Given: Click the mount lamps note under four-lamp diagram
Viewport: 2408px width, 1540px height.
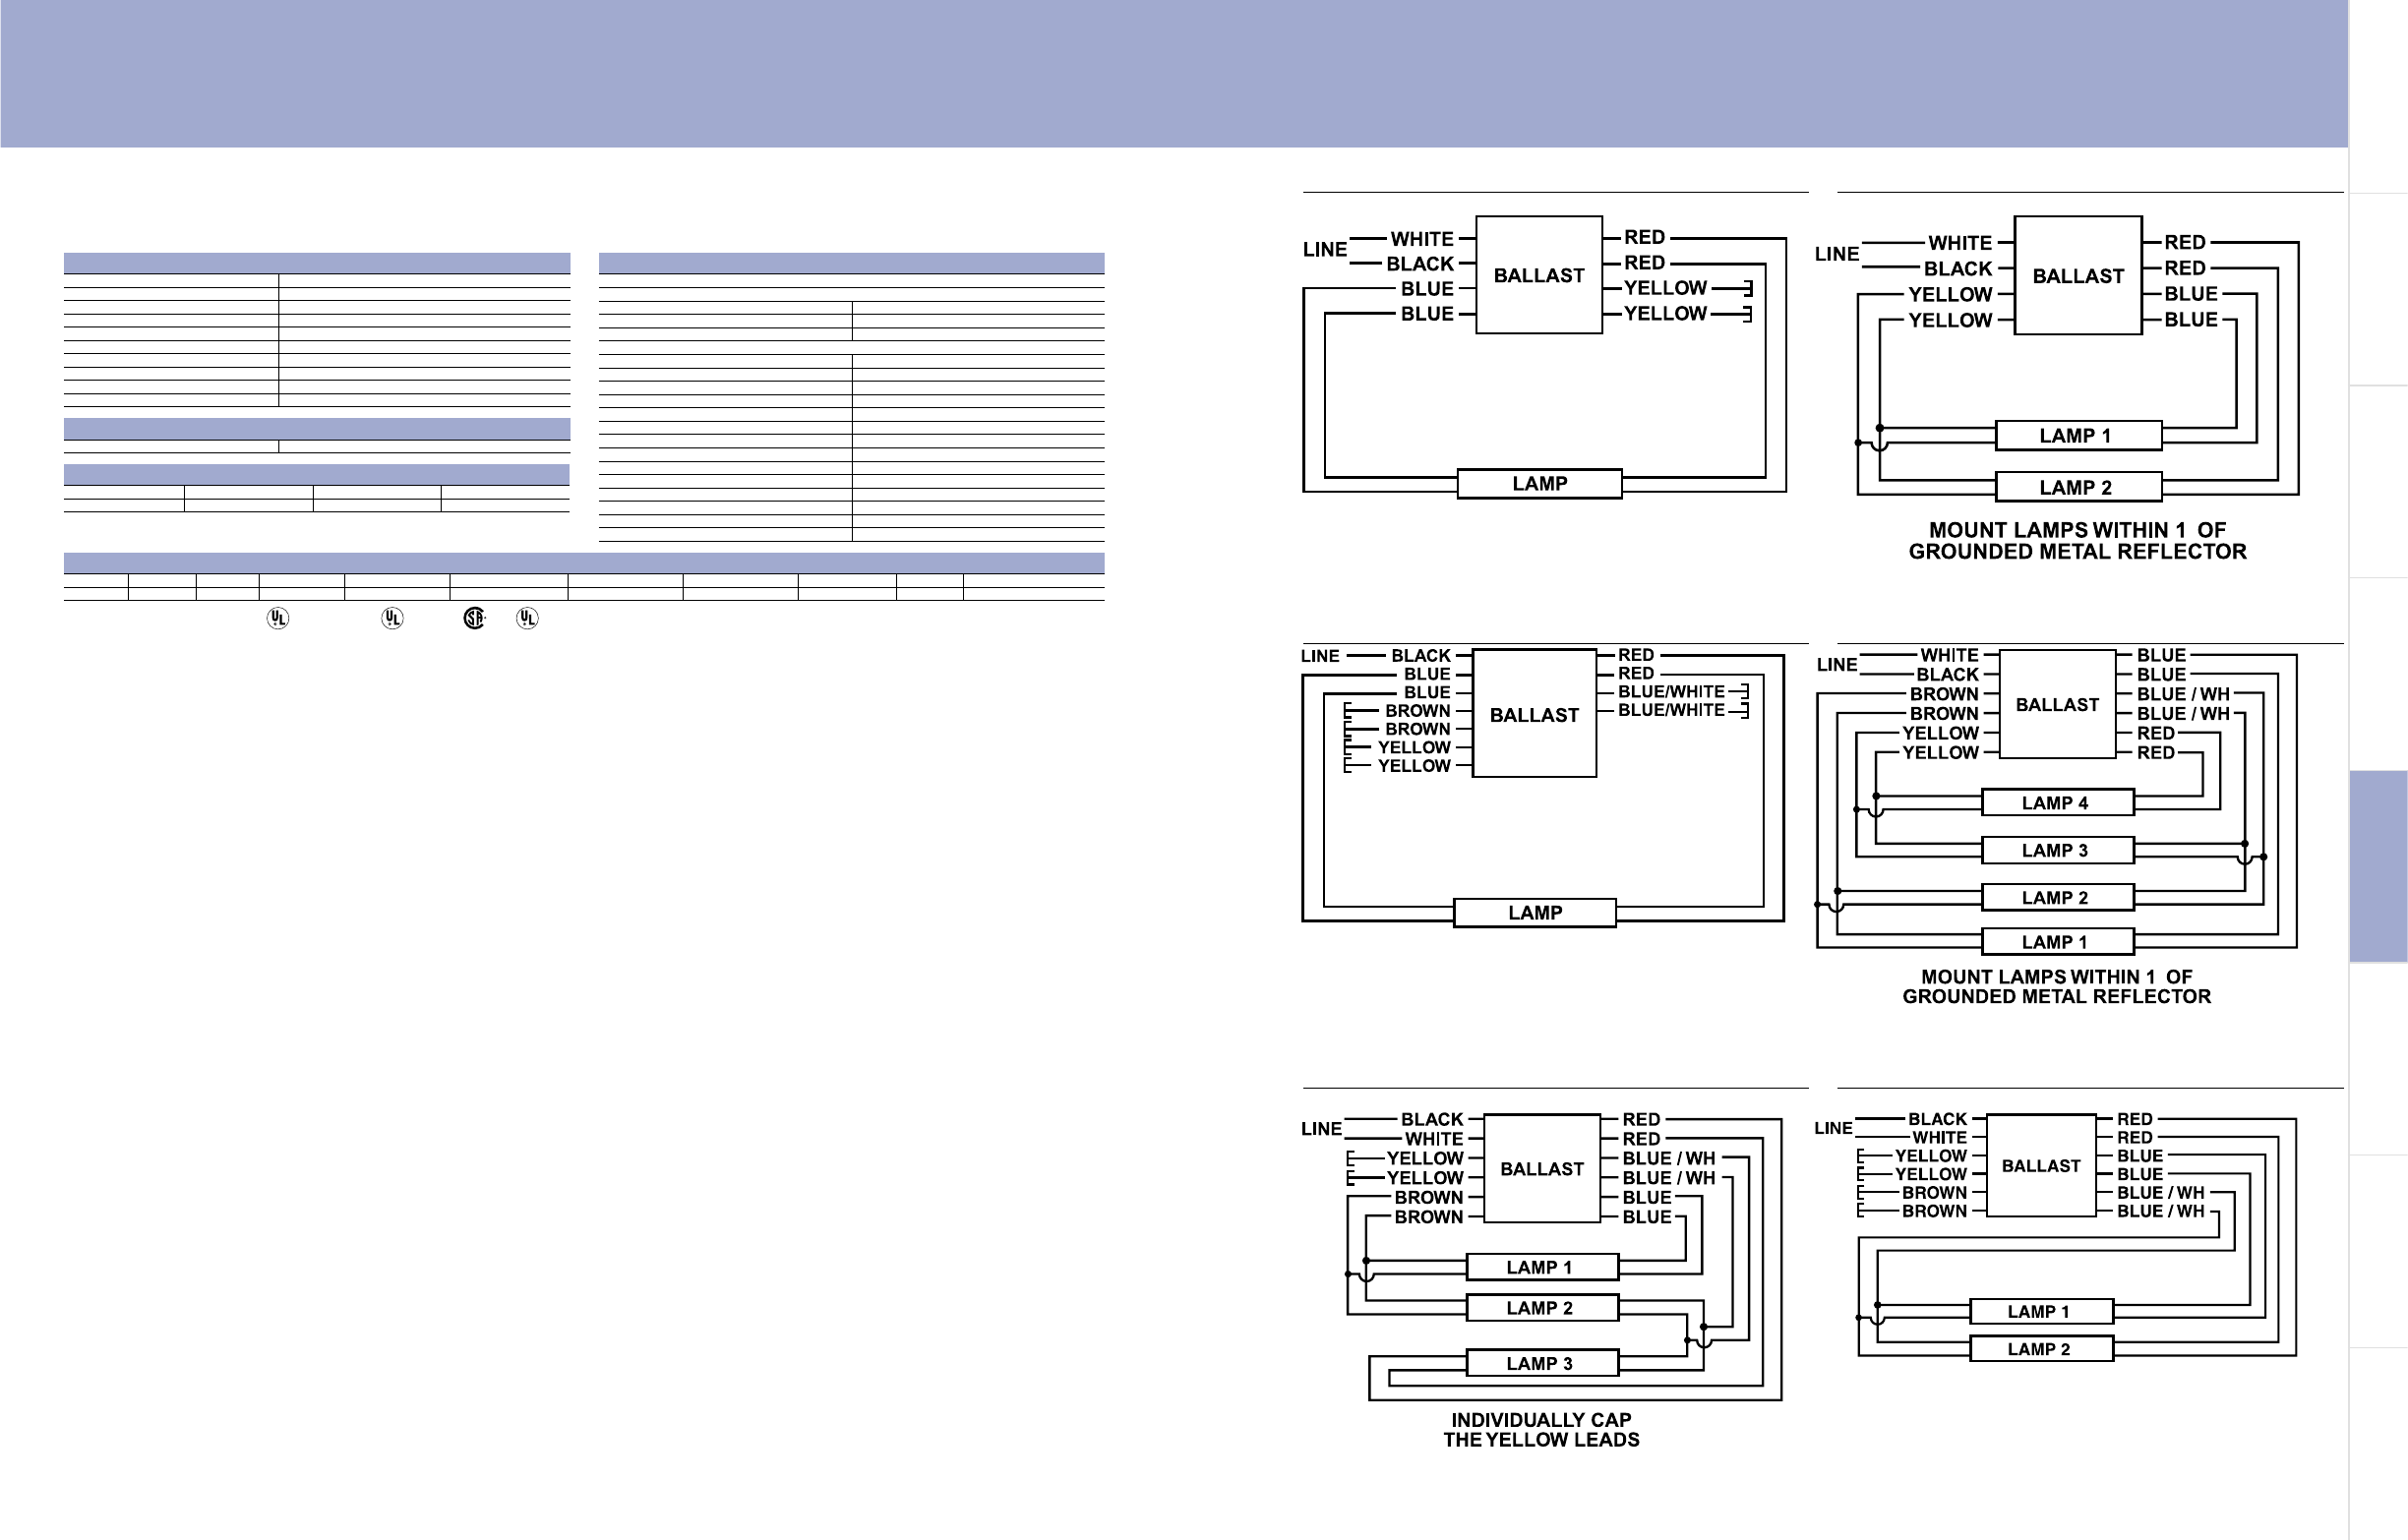Looking at the screenshot, I should tap(2056, 986).
